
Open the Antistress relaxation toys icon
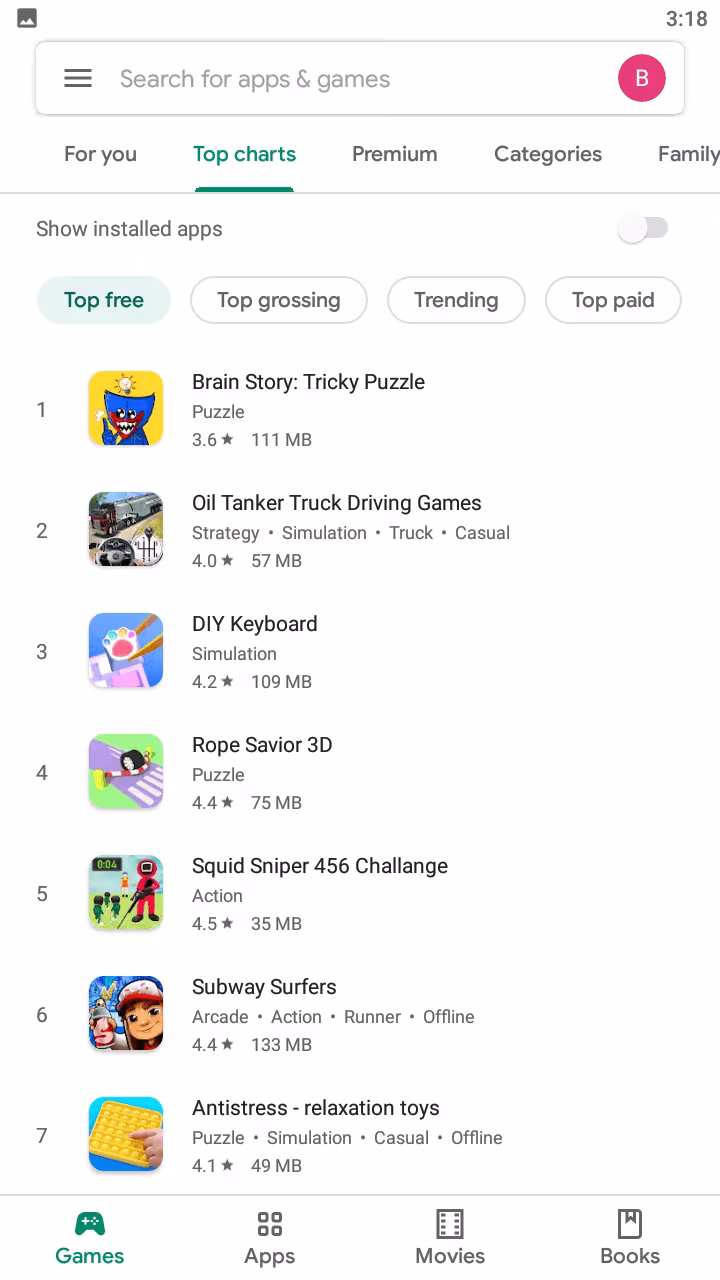click(126, 1135)
